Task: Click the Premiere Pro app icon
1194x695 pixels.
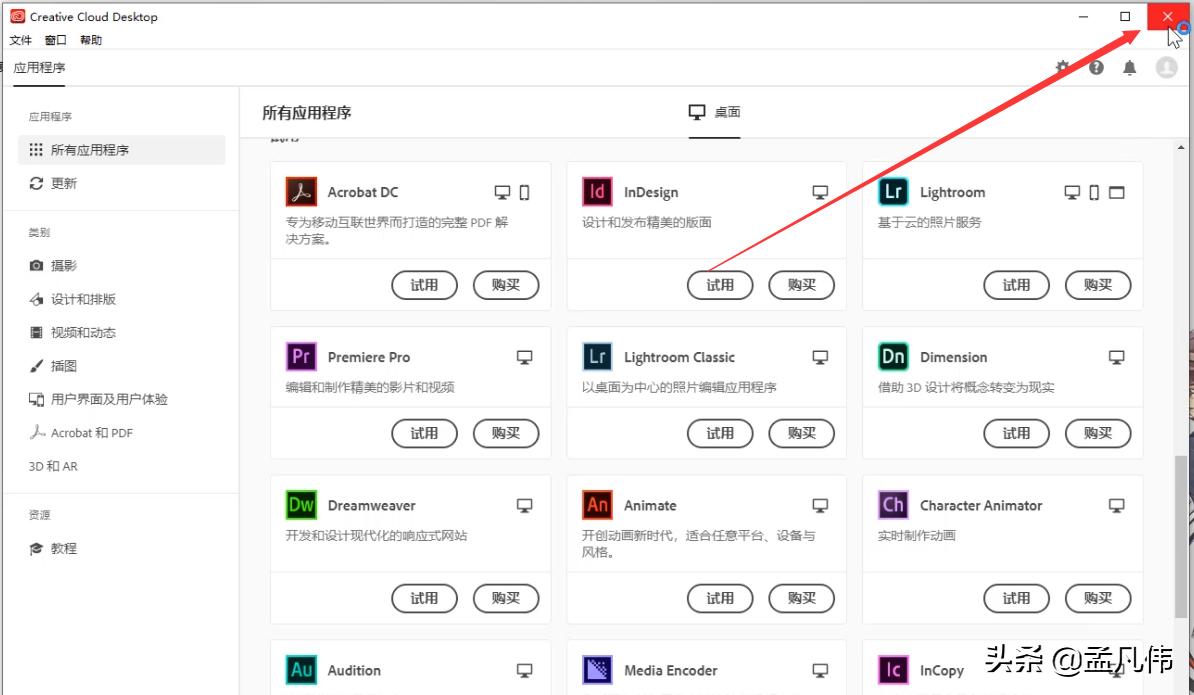Action: (302, 356)
